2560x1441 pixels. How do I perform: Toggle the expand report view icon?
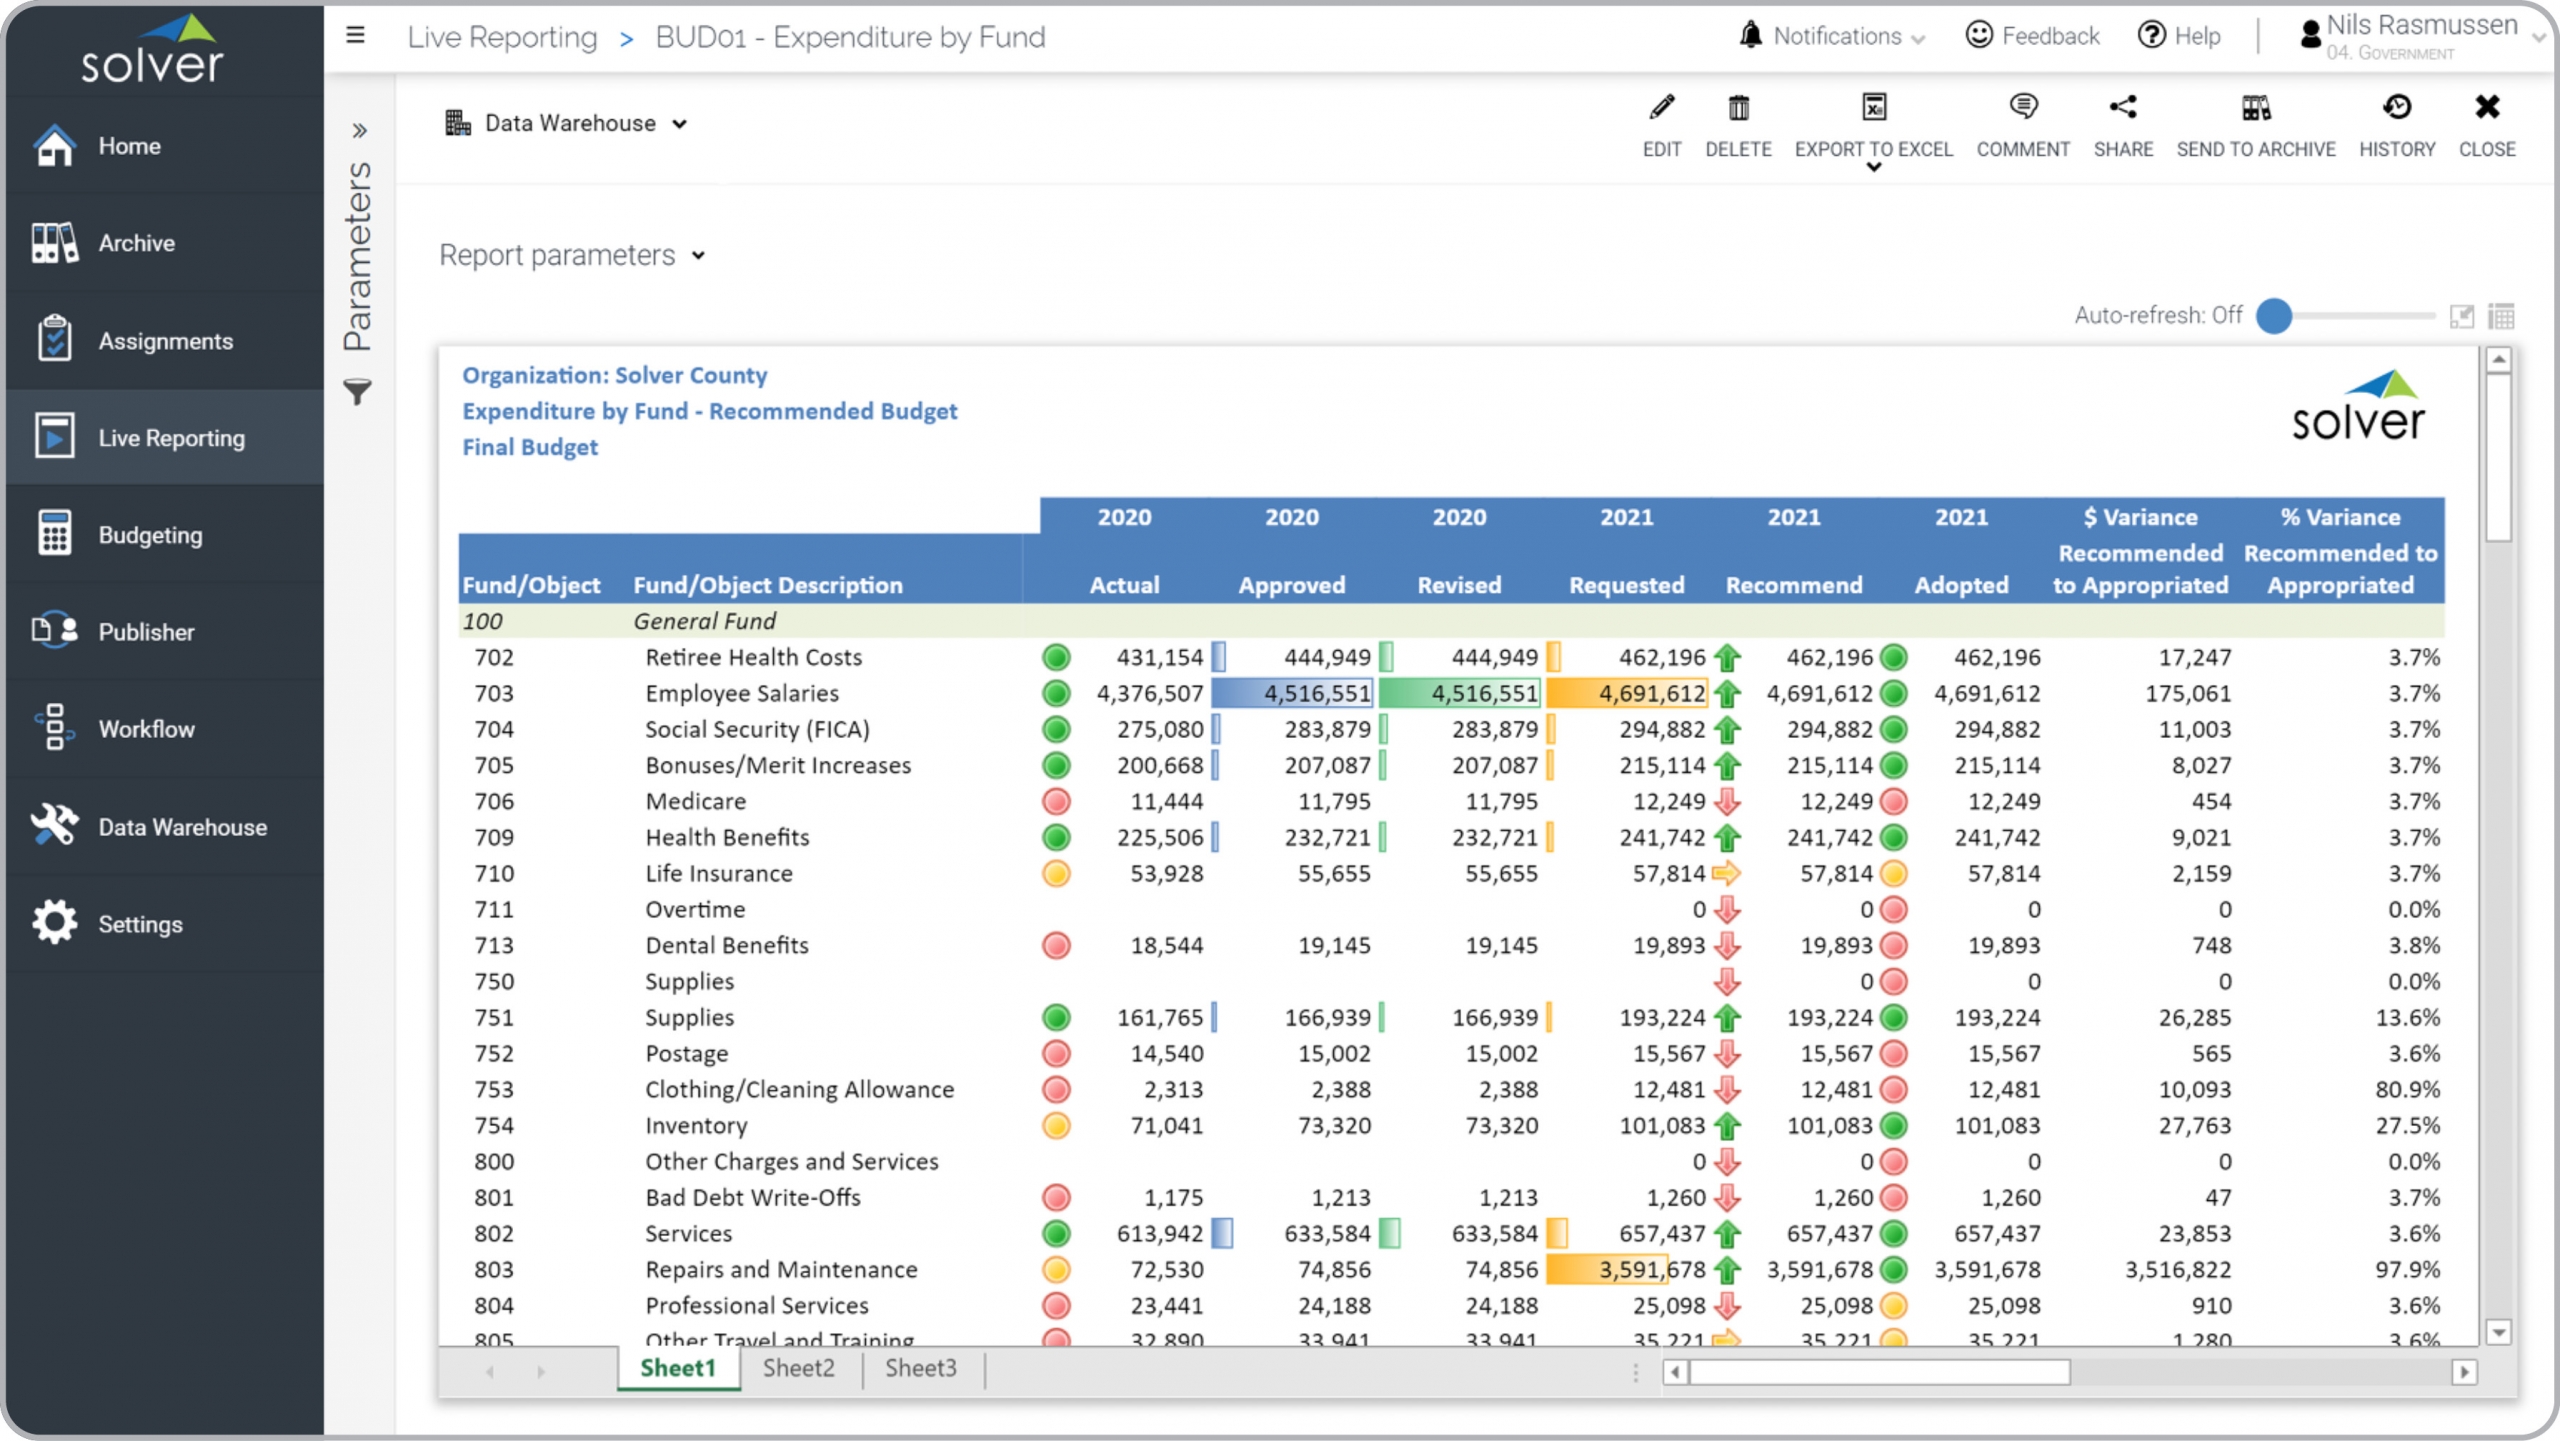click(2461, 317)
